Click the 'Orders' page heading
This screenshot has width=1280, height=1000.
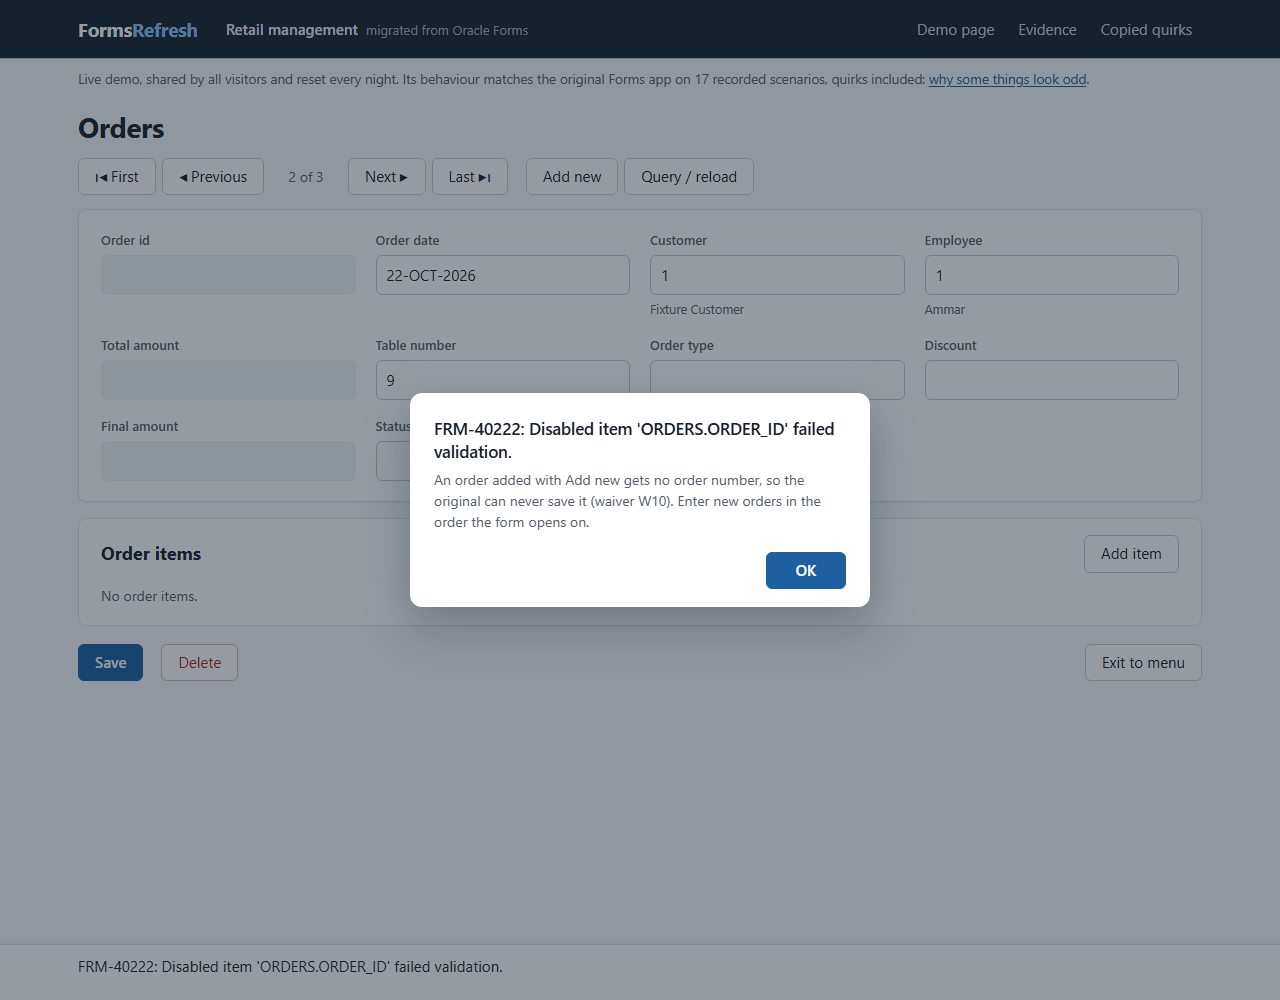(x=121, y=128)
